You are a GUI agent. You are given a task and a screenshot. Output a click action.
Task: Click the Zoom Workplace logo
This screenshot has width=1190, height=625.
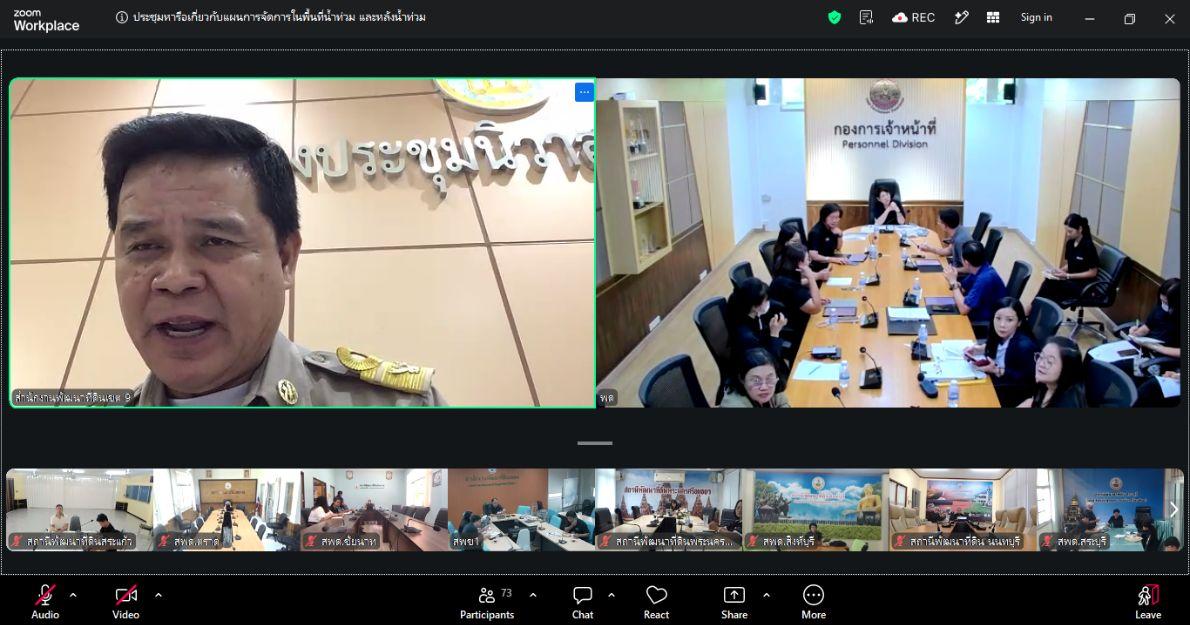pyautogui.click(x=46, y=20)
